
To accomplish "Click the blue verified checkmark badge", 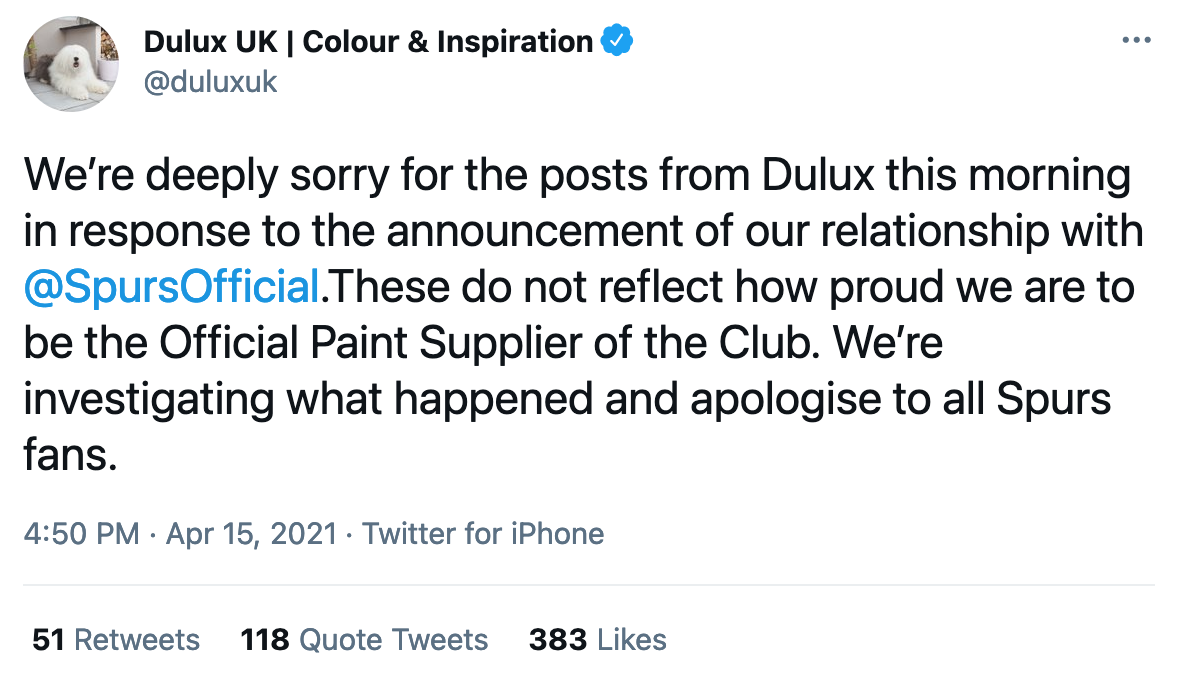I will point(617,41).
